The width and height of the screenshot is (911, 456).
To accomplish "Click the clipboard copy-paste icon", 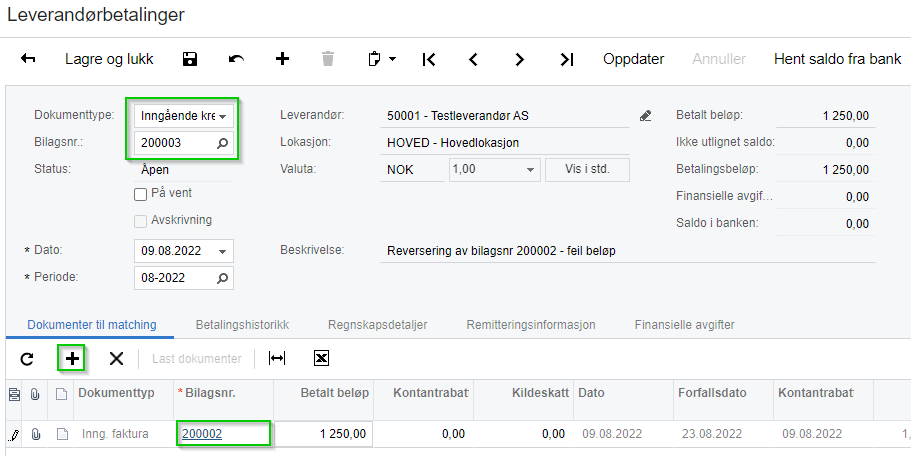I will point(375,59).
